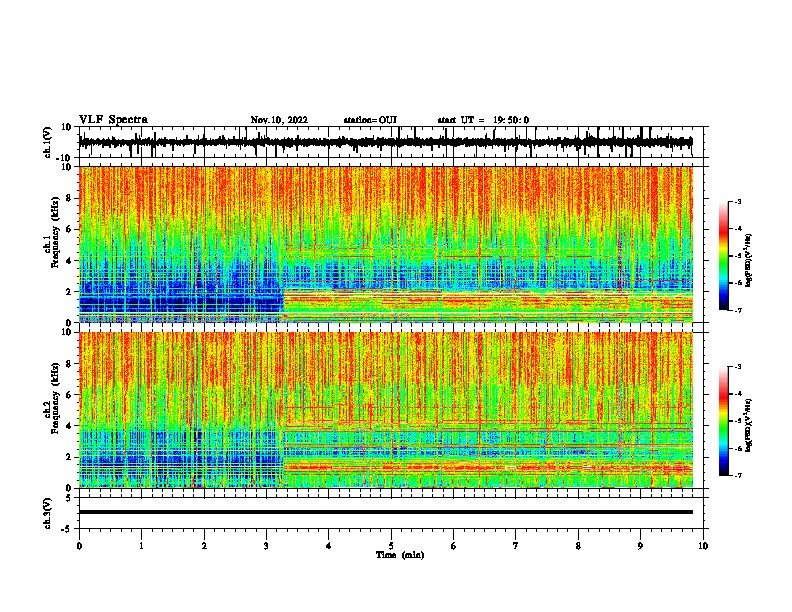Click the ch.3 flat voltage trace
This screenshot has width=792, height=612.
(385, 512)
